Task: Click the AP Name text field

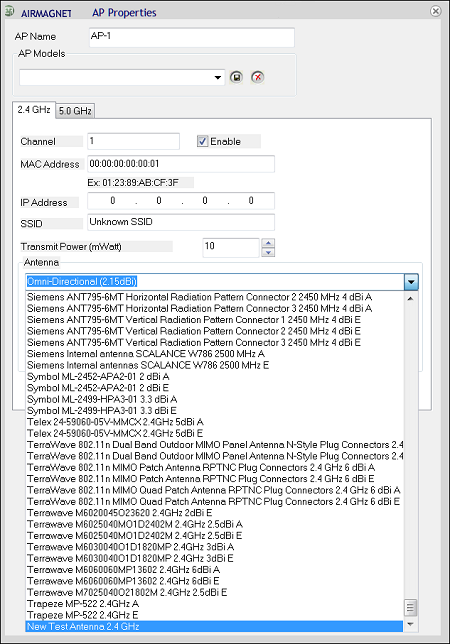Action: pyautogui.click(x=192, y=37)
